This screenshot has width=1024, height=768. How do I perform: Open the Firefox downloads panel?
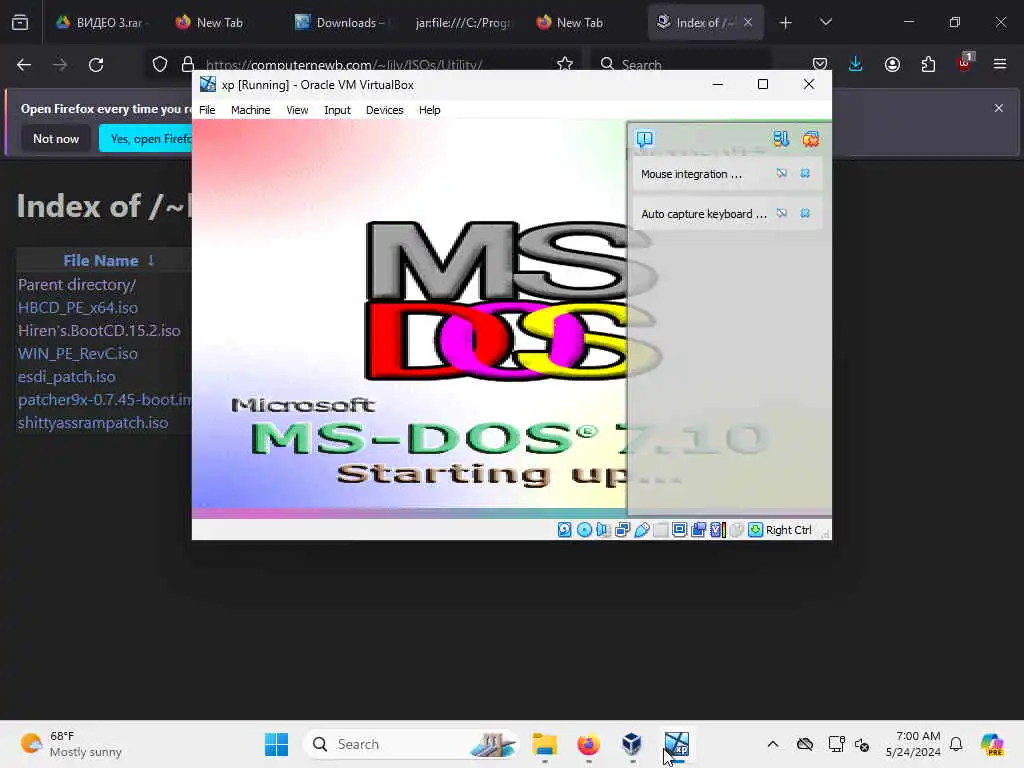[x=856, y=64]
